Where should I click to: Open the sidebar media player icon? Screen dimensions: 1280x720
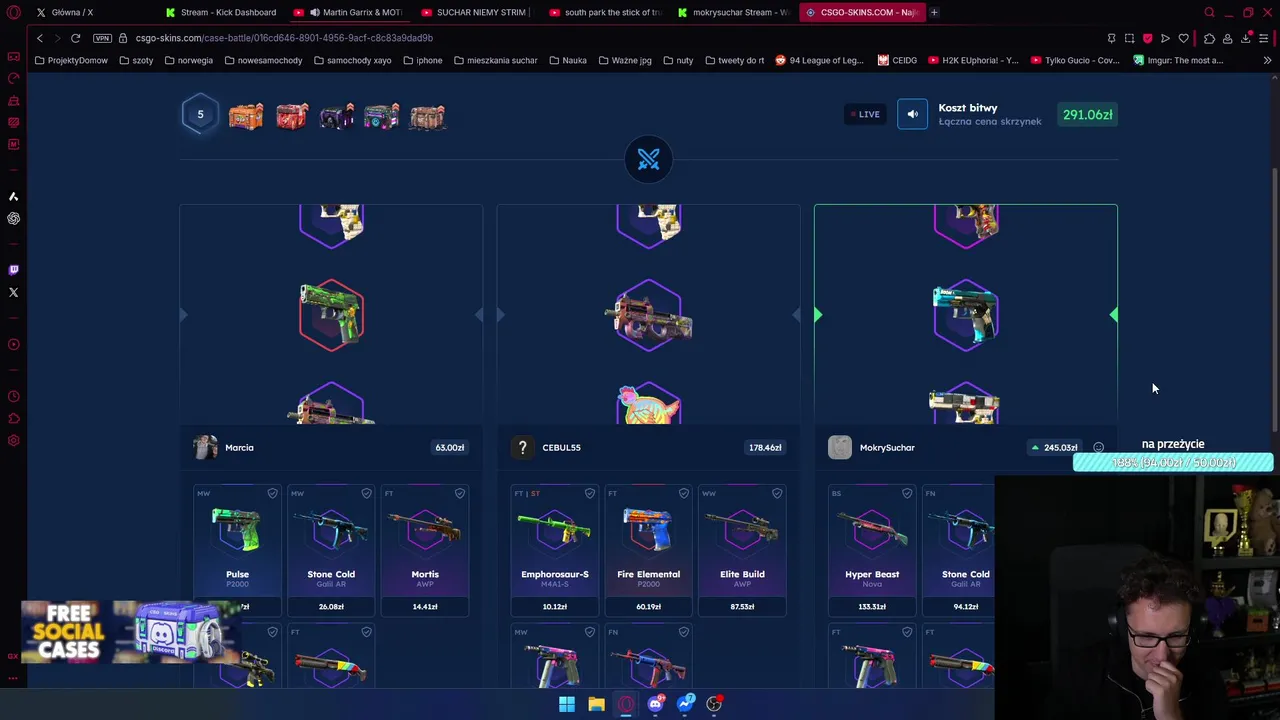[x=13, y=344]
